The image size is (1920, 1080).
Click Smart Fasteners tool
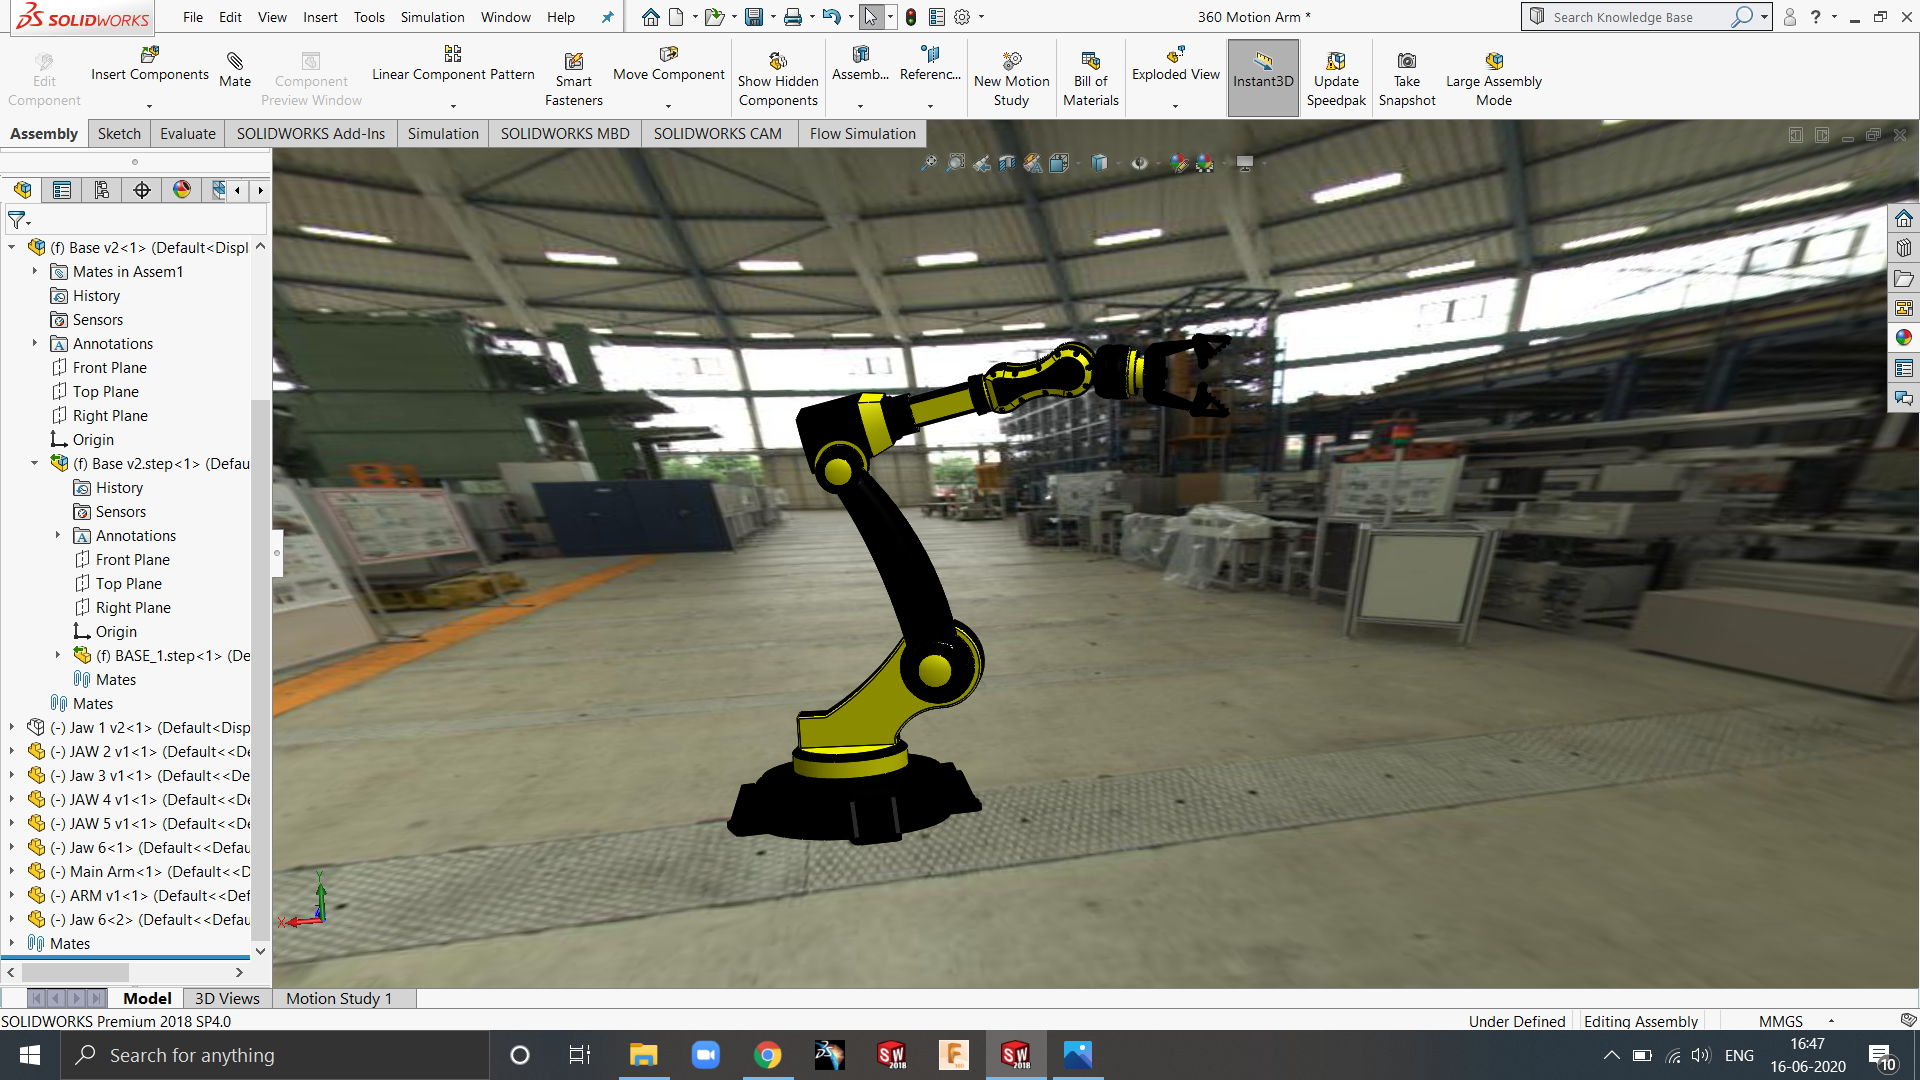[x=573, y=62]
